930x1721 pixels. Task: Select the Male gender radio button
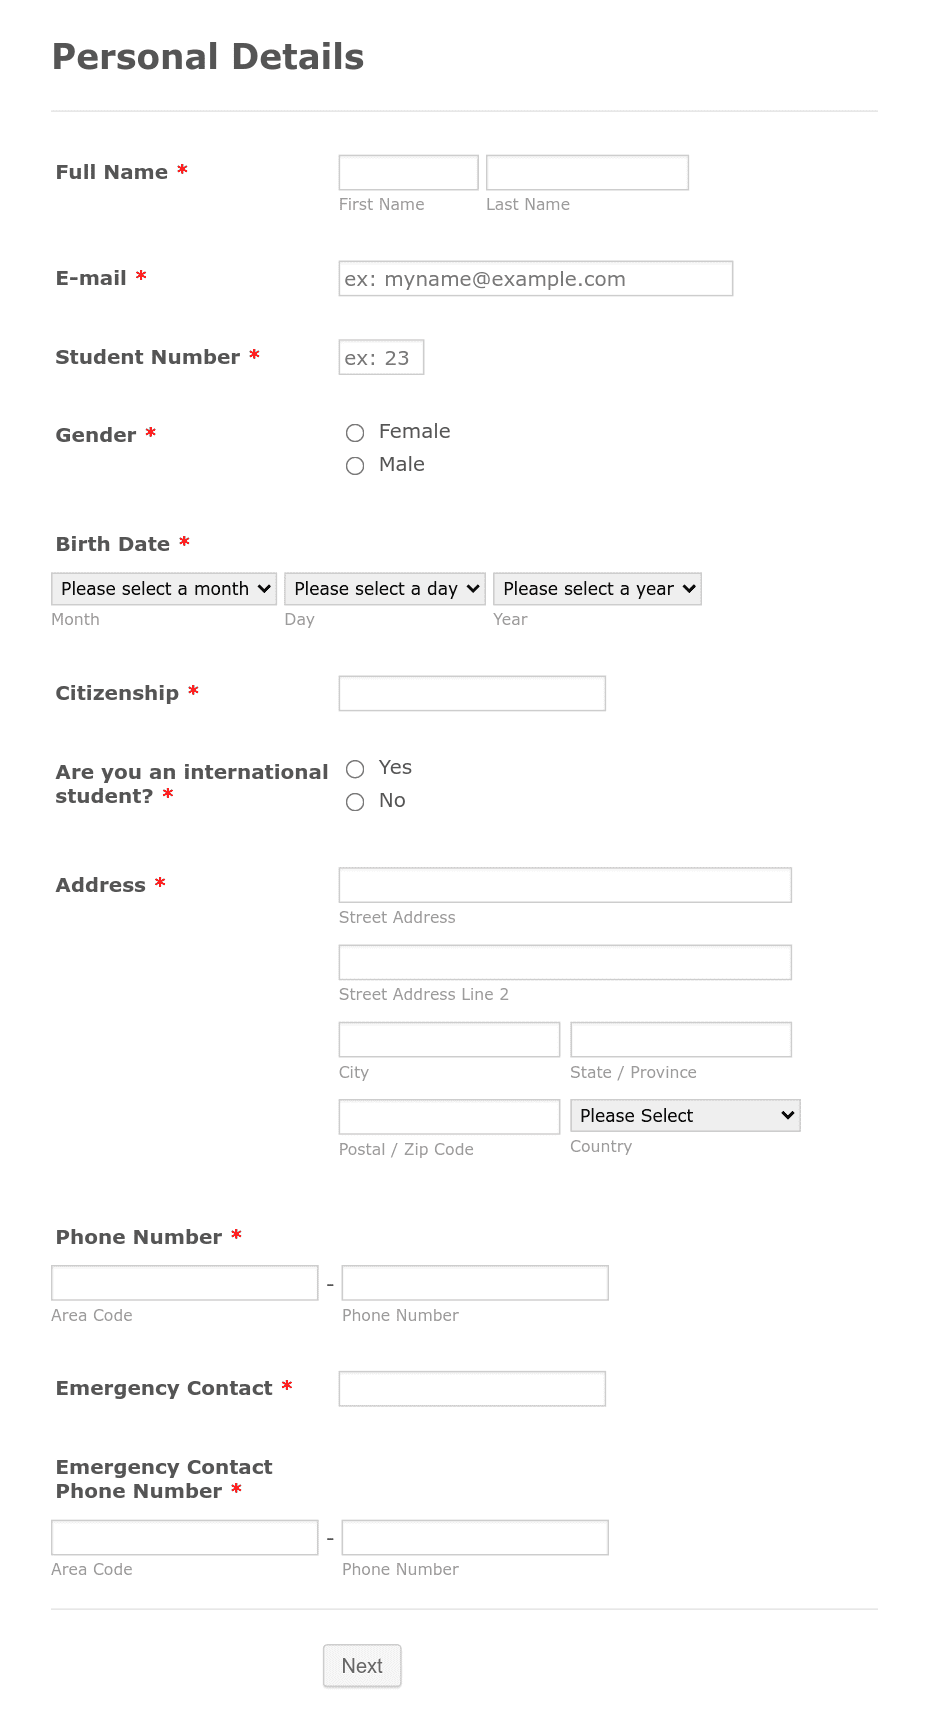(355, 466)
